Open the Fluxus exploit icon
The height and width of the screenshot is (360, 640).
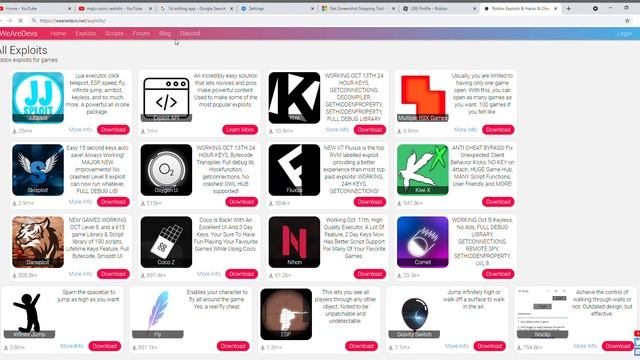click(x=294, y=170)
